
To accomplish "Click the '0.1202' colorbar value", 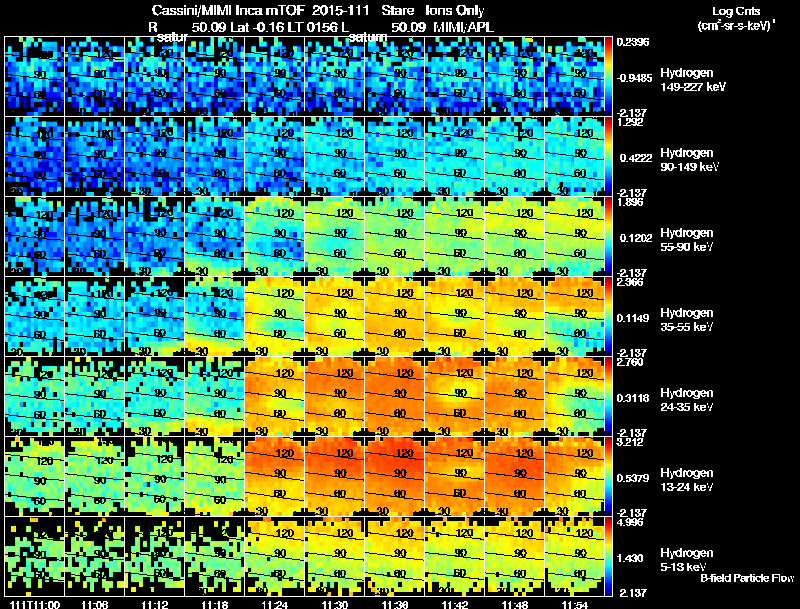I will (636, 238).
